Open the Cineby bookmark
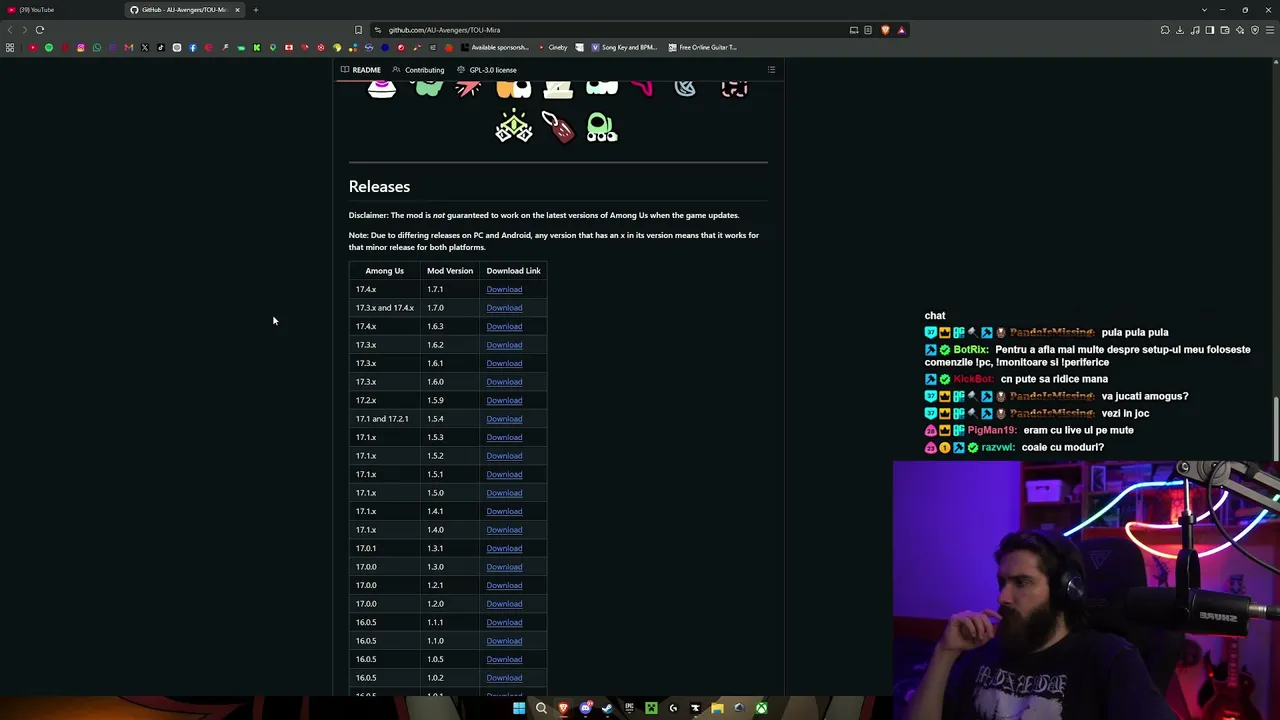 pos(553,47)
